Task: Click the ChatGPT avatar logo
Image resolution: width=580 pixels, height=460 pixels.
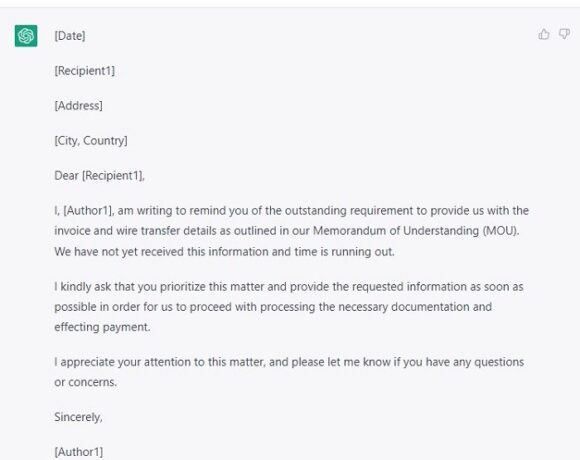Action: tap(26, 36)
